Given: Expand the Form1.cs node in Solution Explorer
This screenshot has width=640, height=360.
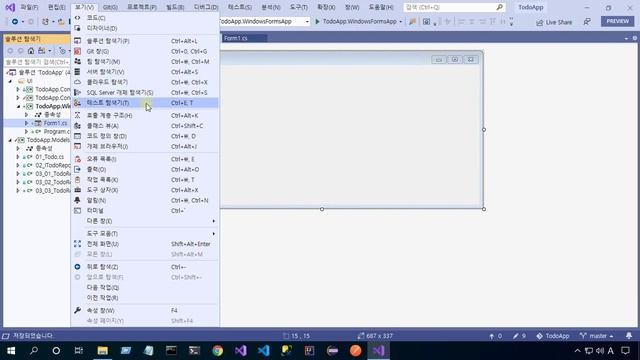Looking at the screenshot, I should click(27, 123).
